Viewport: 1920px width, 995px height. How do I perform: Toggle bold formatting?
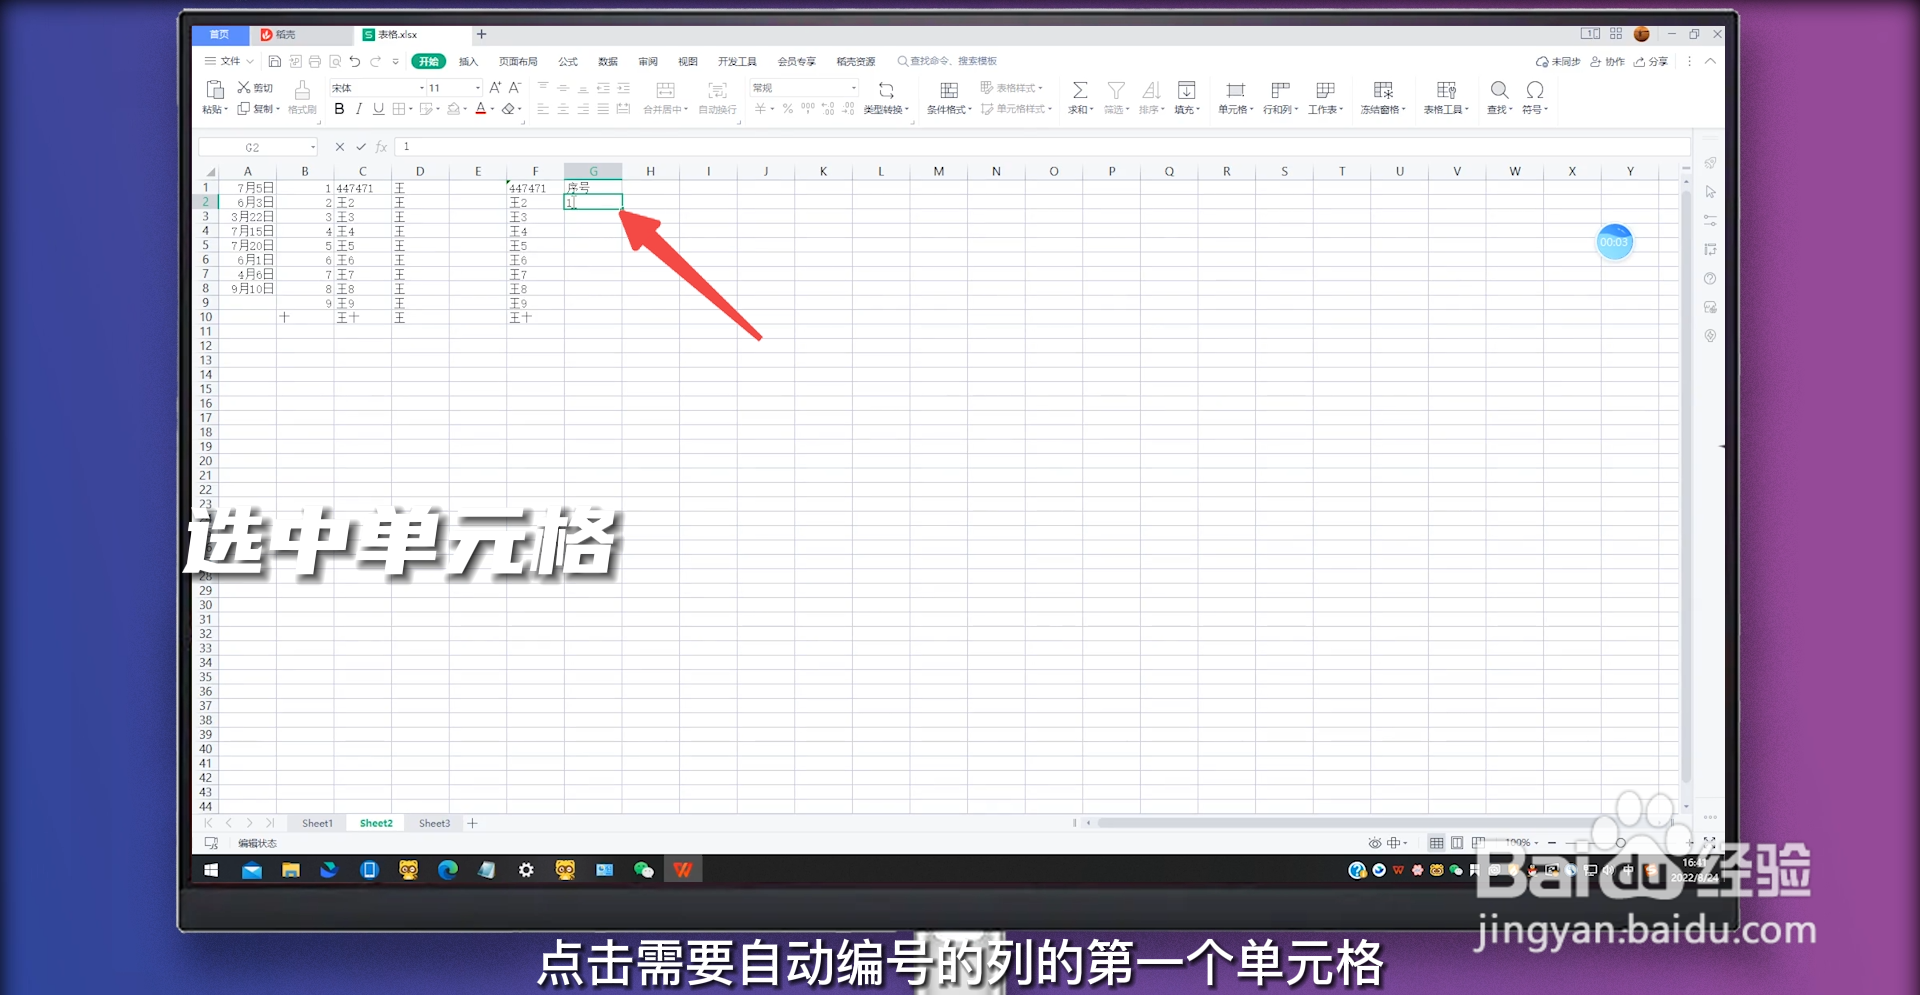pyautogui.click(x=340, y=110)
